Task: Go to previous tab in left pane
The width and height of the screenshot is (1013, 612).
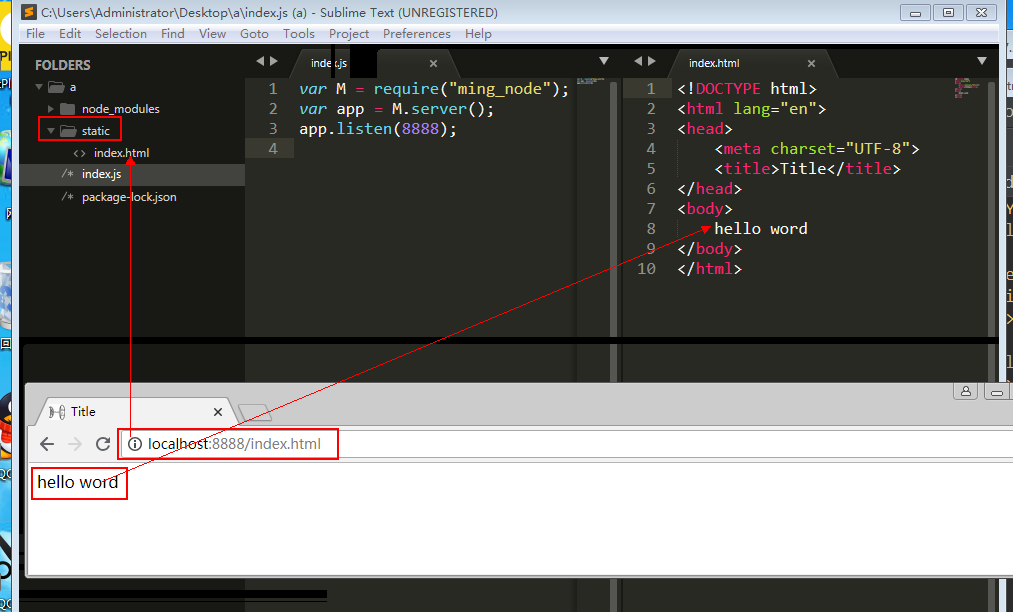Action: point(260,61)
